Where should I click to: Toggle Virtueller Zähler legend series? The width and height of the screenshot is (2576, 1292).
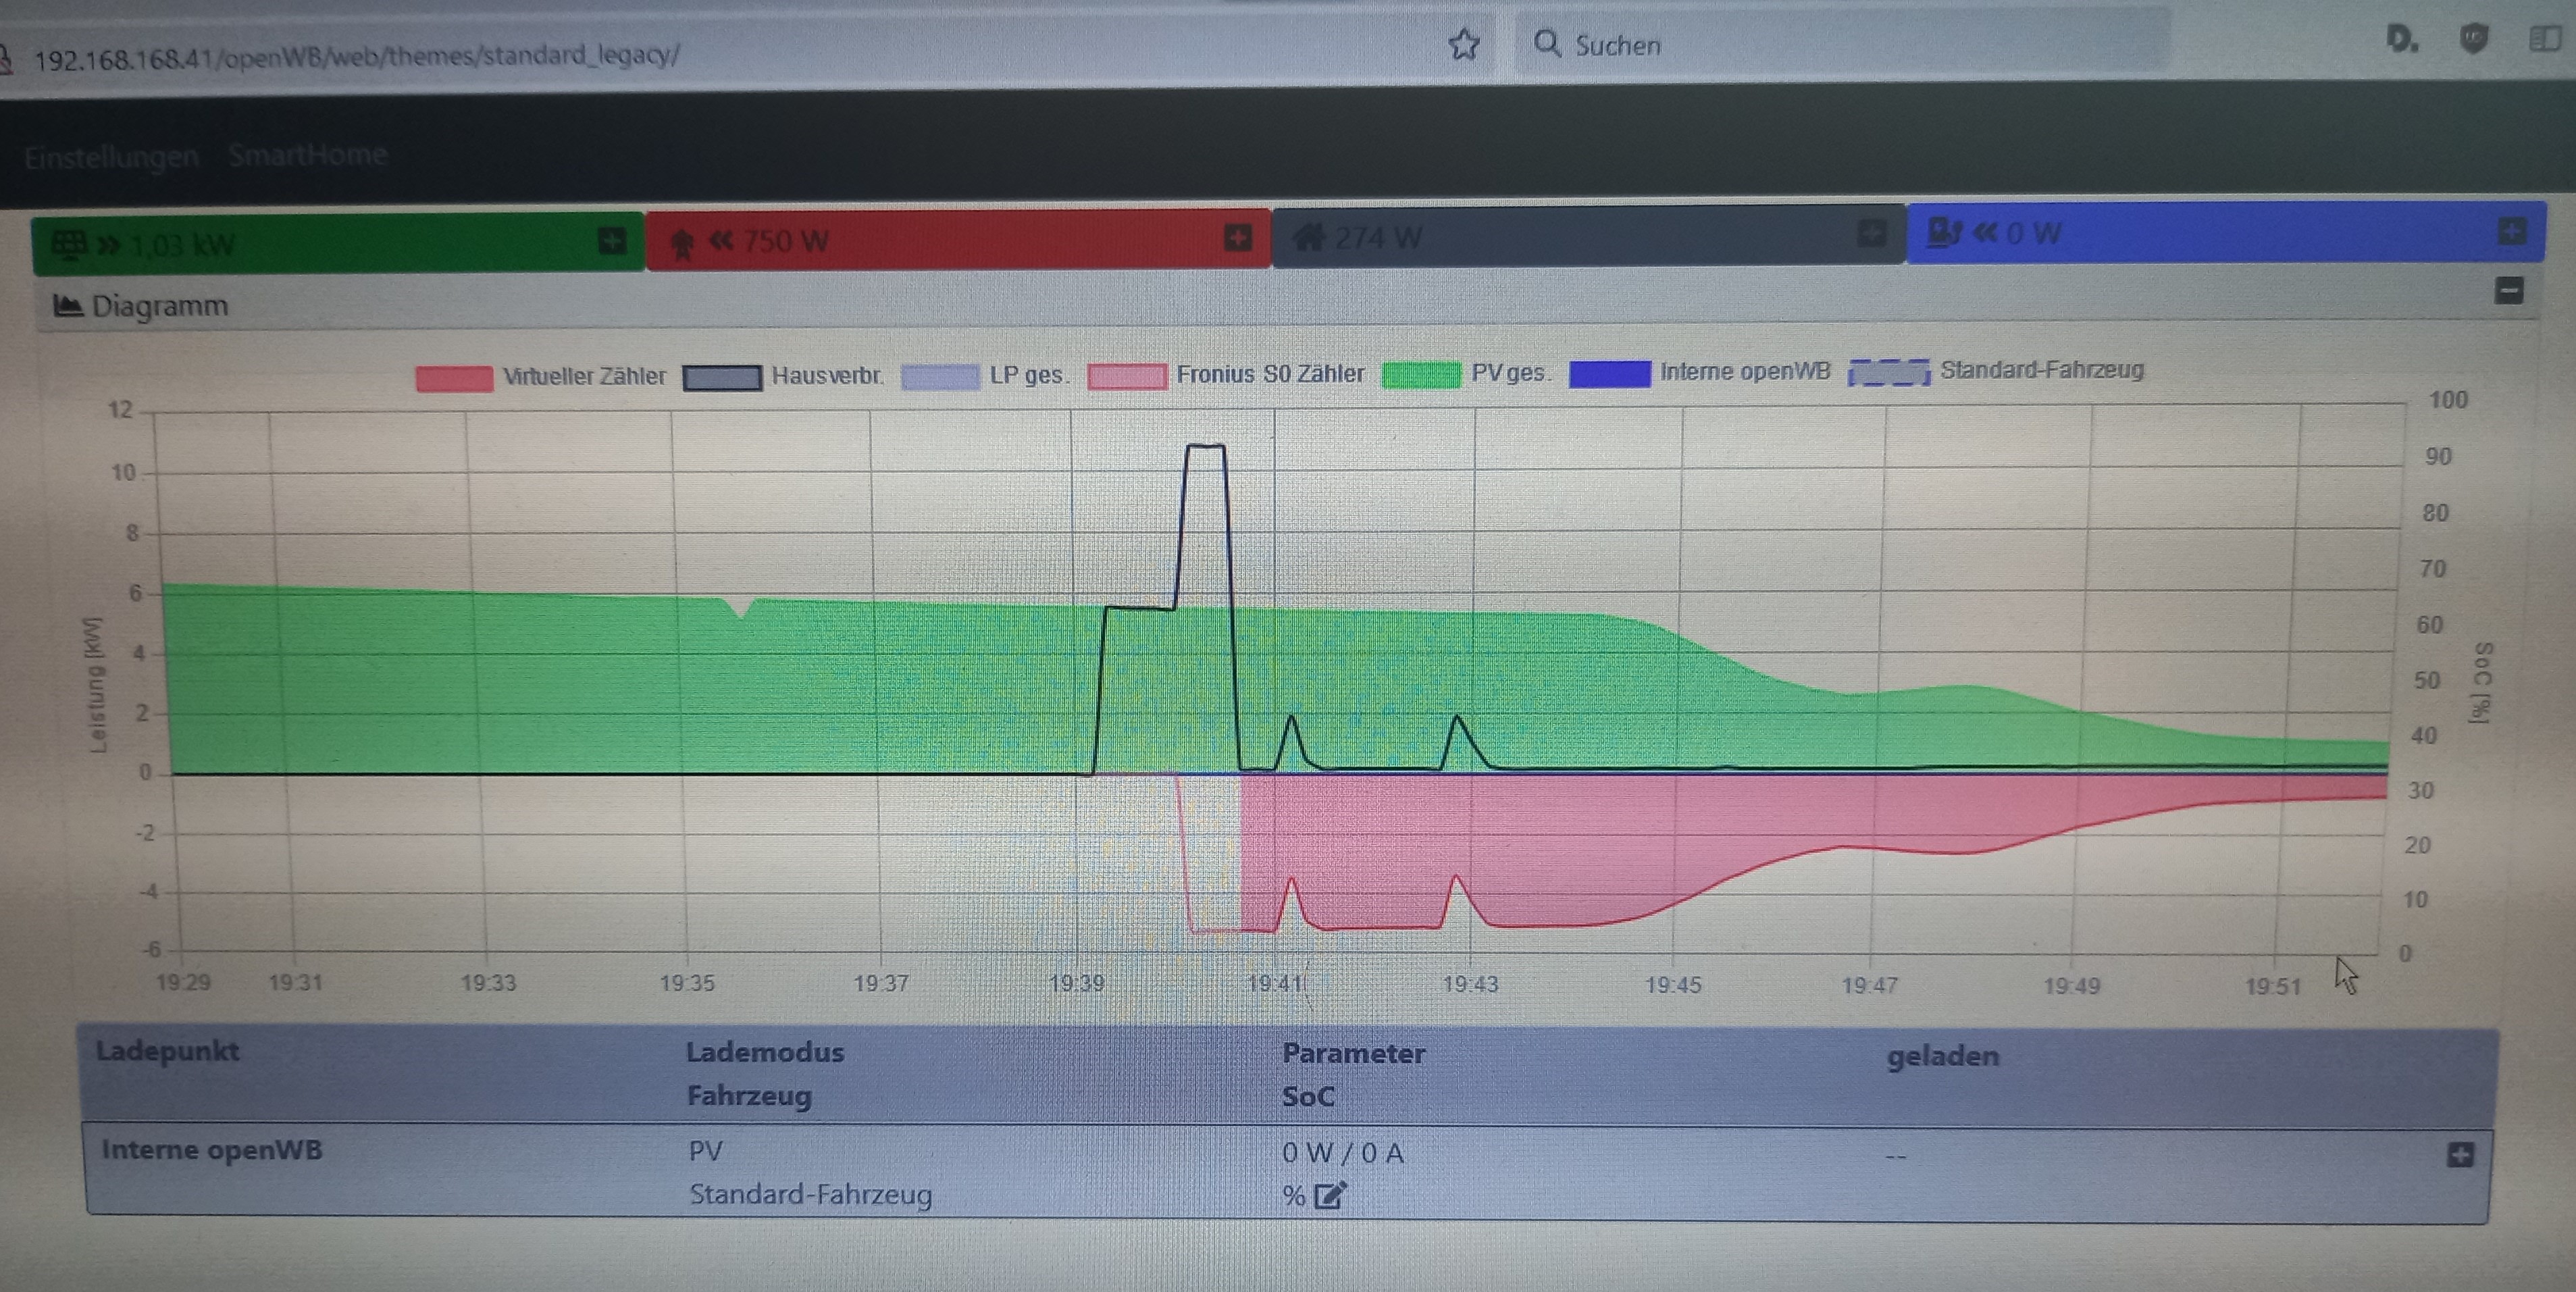(x=541, y=377)
